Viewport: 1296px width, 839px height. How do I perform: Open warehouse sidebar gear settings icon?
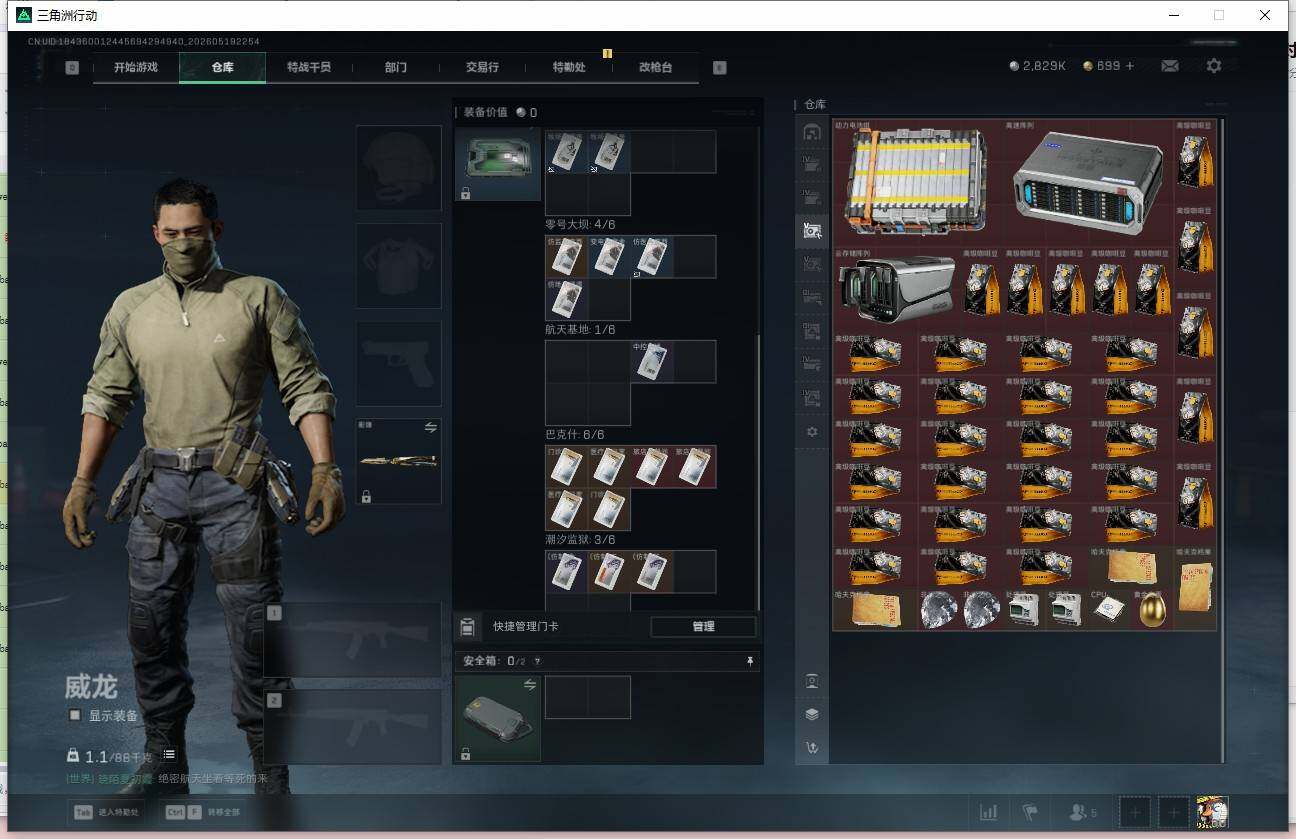coord(812,432)
